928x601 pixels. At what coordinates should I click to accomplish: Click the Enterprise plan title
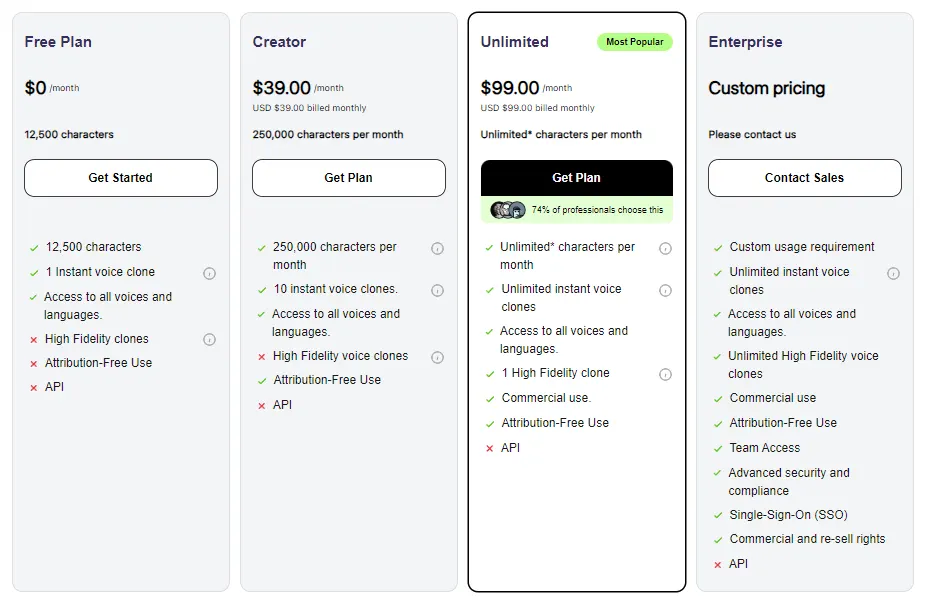[x=745, y=42]
